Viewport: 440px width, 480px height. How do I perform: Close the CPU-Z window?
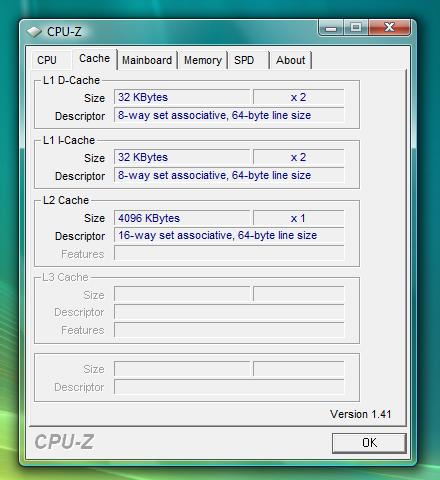(389, 27)
